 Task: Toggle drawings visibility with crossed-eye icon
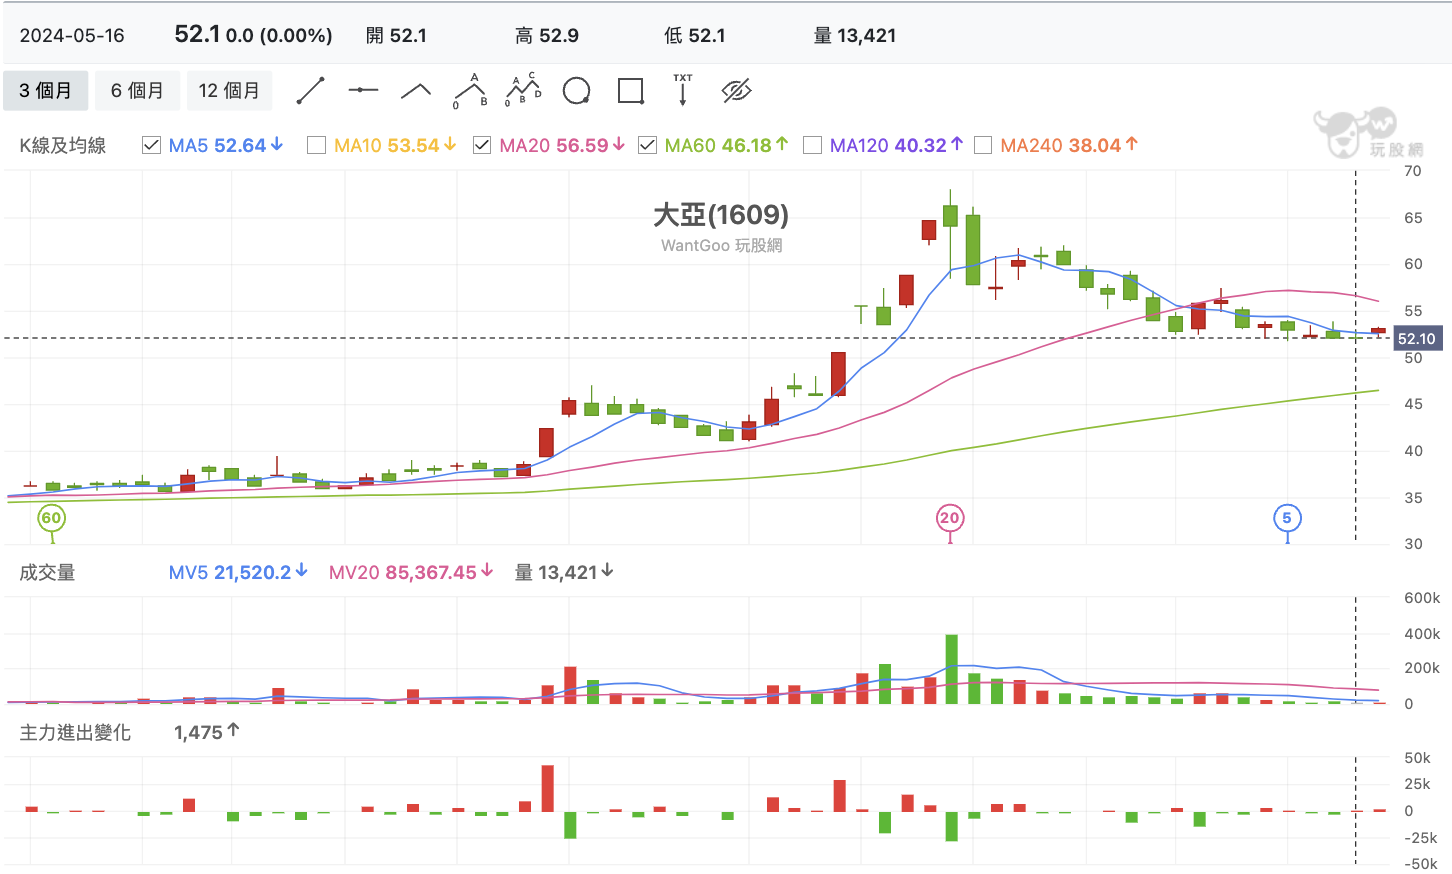[x=736, y=91]
